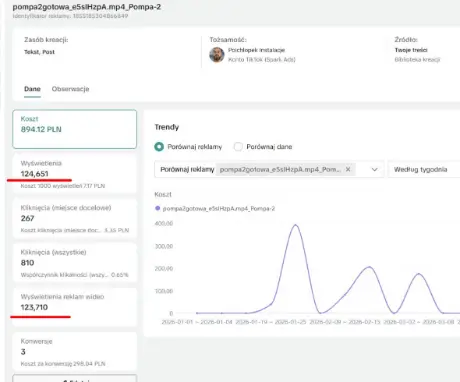This screenshot has height=382, width=460.
Task: Switch to the Dane tab
Action: [32, 89]
